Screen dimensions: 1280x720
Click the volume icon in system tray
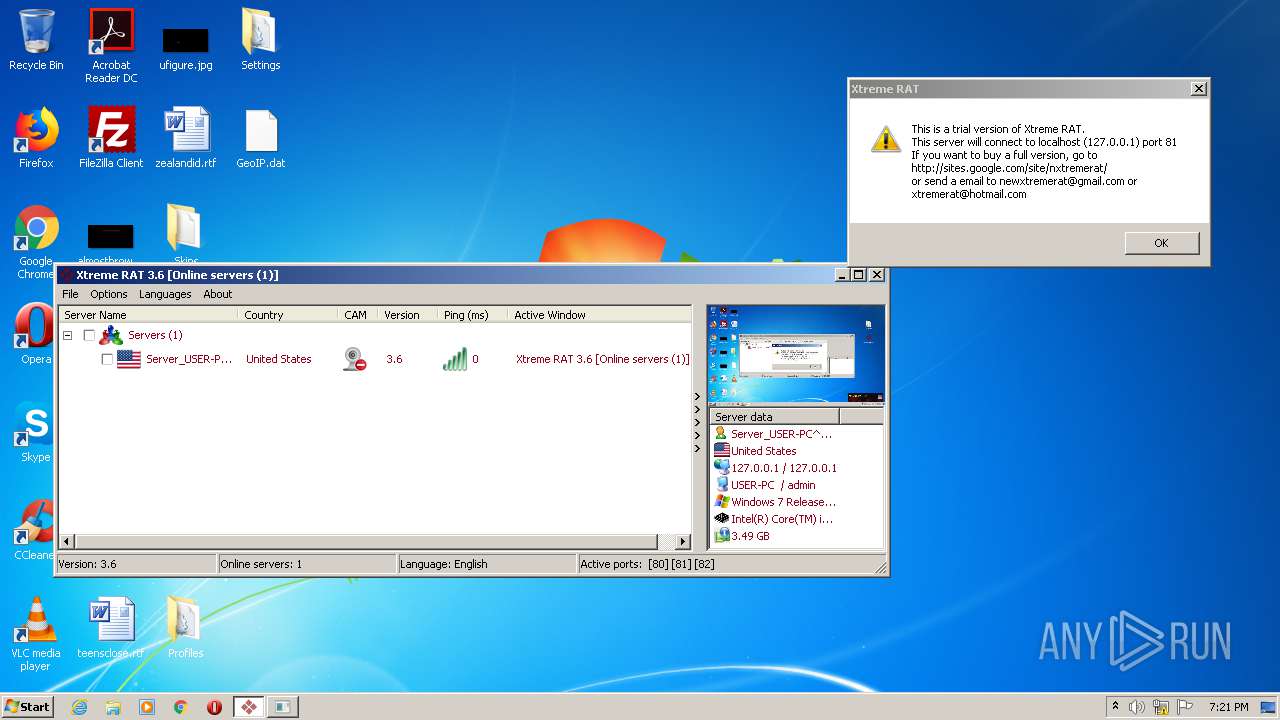coord(1137,707)
